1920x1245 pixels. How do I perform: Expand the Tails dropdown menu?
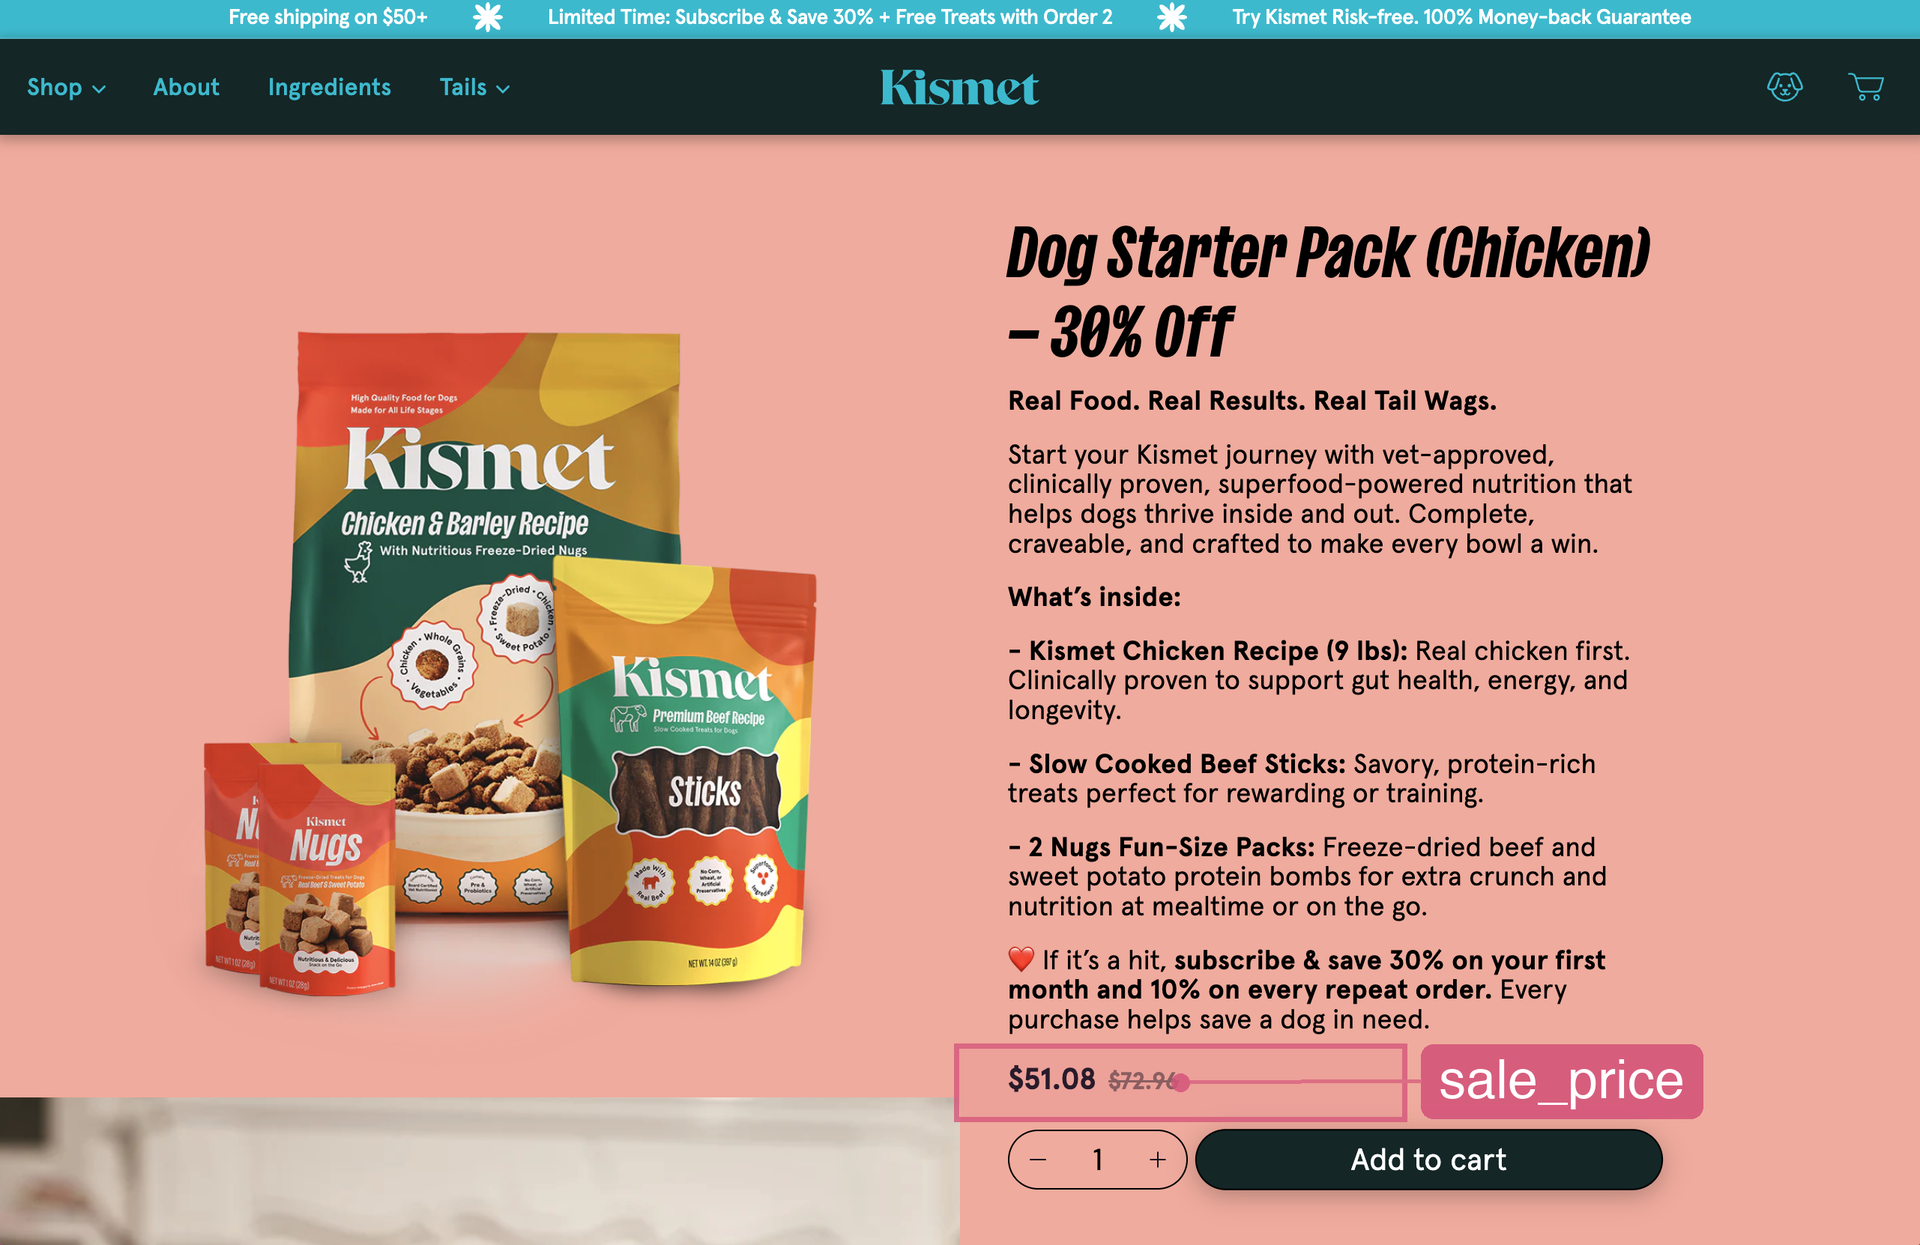pyautogui.click(x=475, y=87)
